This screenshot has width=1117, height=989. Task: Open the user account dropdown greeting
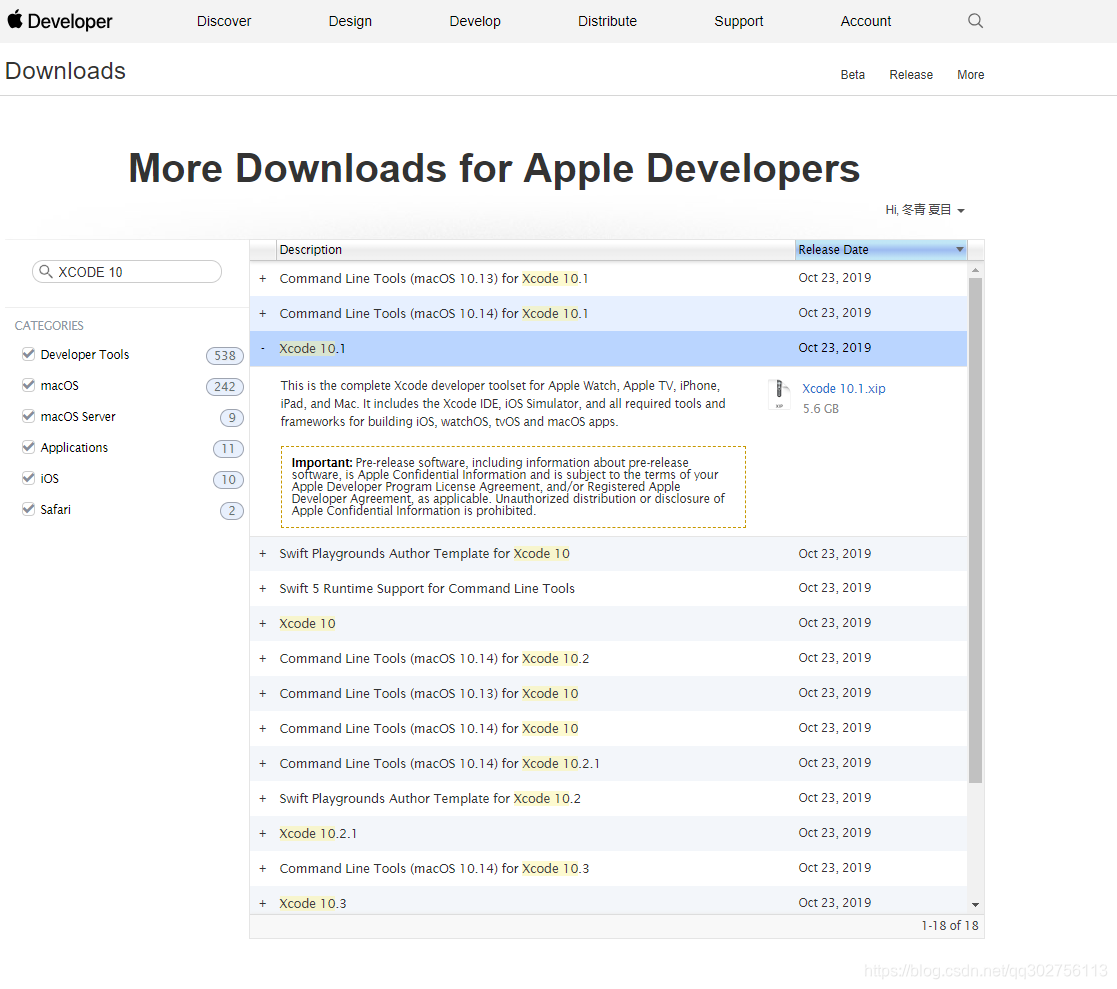coord(925,209)
